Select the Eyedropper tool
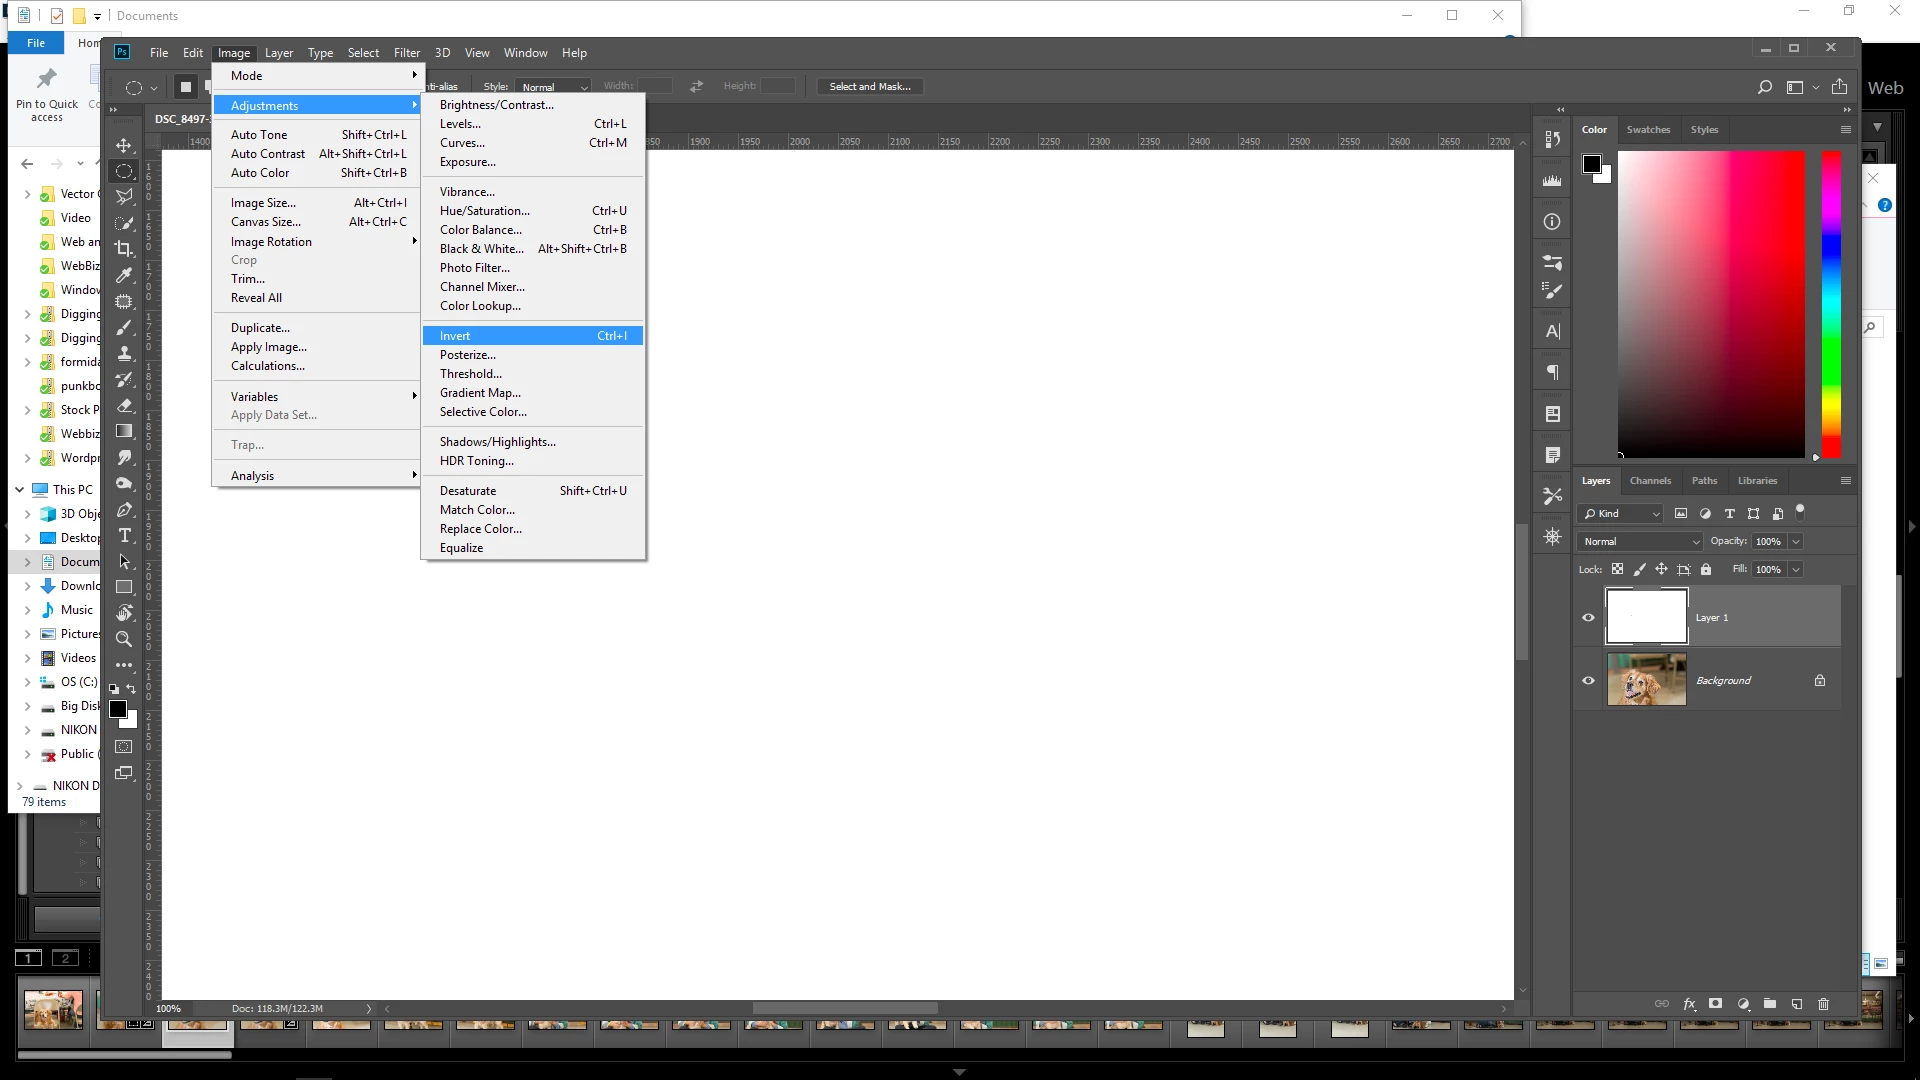This screenshot has width=1920, height=1080. [124, 275]
